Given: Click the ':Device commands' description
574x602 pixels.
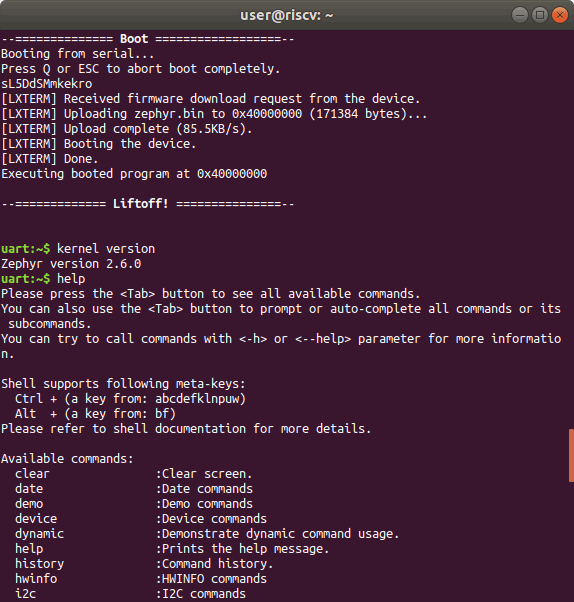Looking at the screenshot, I should (x=211, y=518).
